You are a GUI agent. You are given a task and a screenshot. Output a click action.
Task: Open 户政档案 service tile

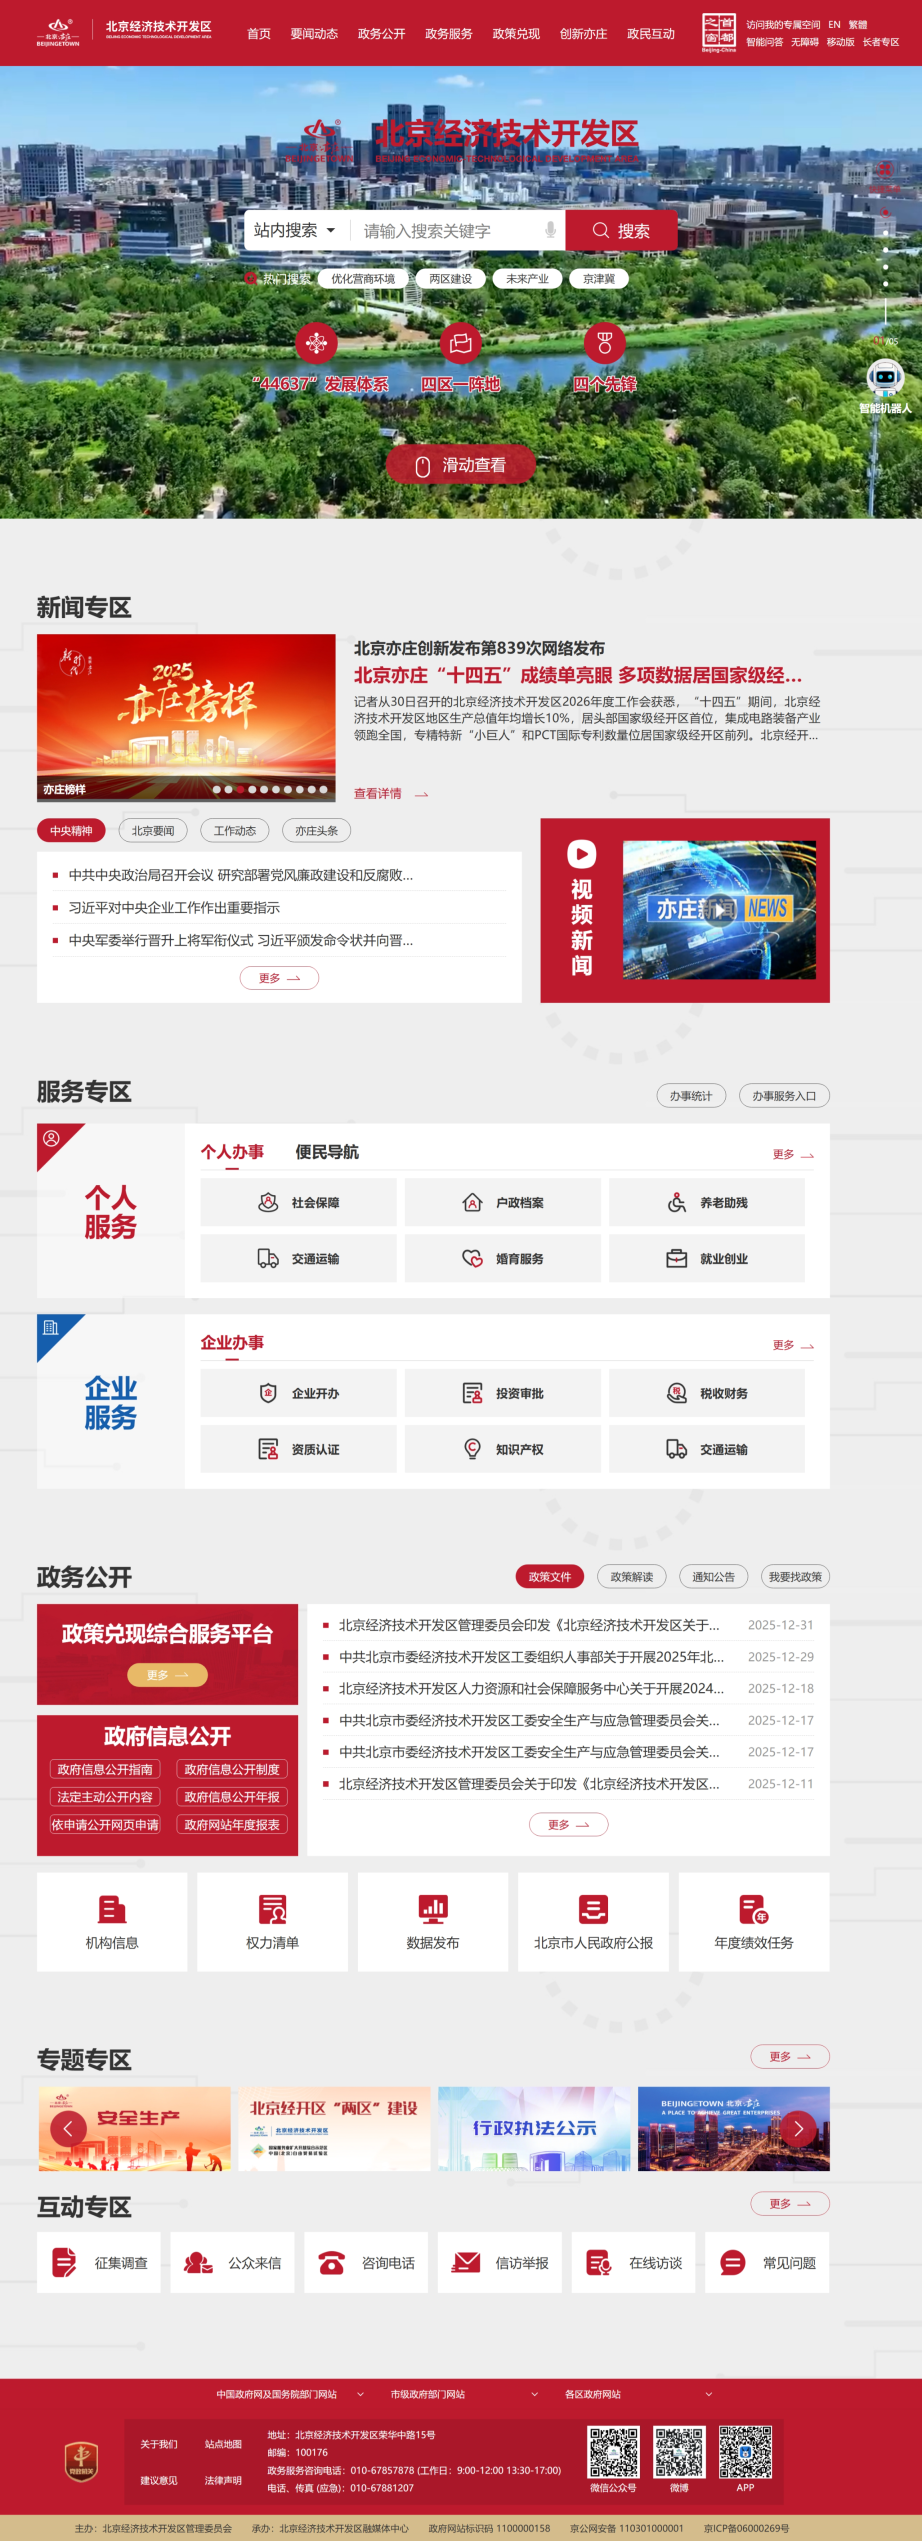[x=502, y=1202]
